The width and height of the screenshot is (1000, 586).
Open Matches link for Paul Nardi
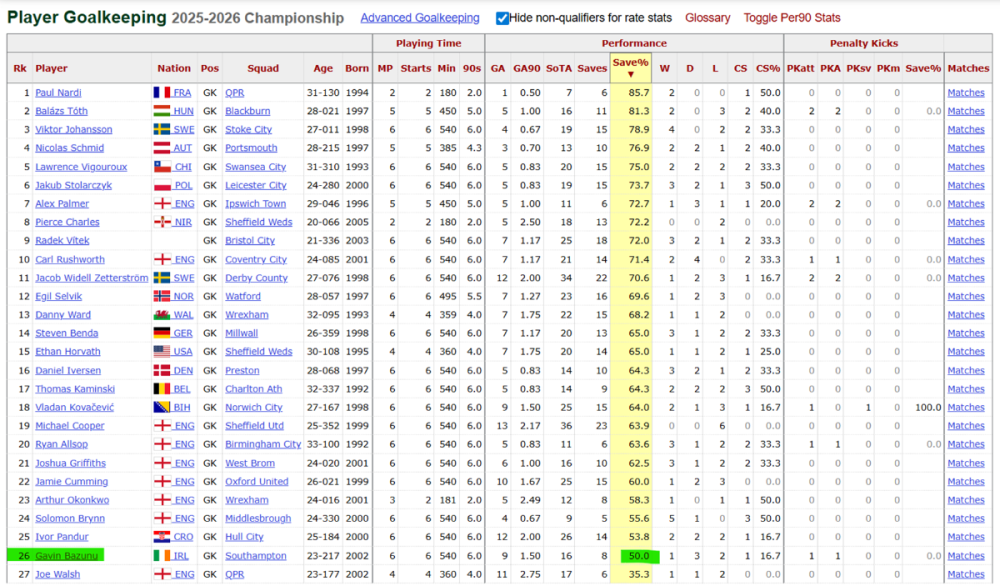pyautogui.click(x=966, y=93)
